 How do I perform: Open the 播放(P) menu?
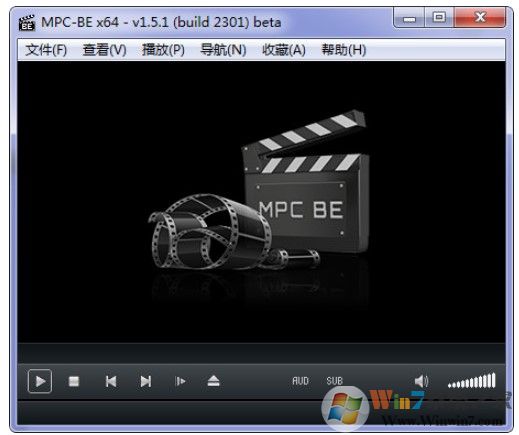point(163,50)
